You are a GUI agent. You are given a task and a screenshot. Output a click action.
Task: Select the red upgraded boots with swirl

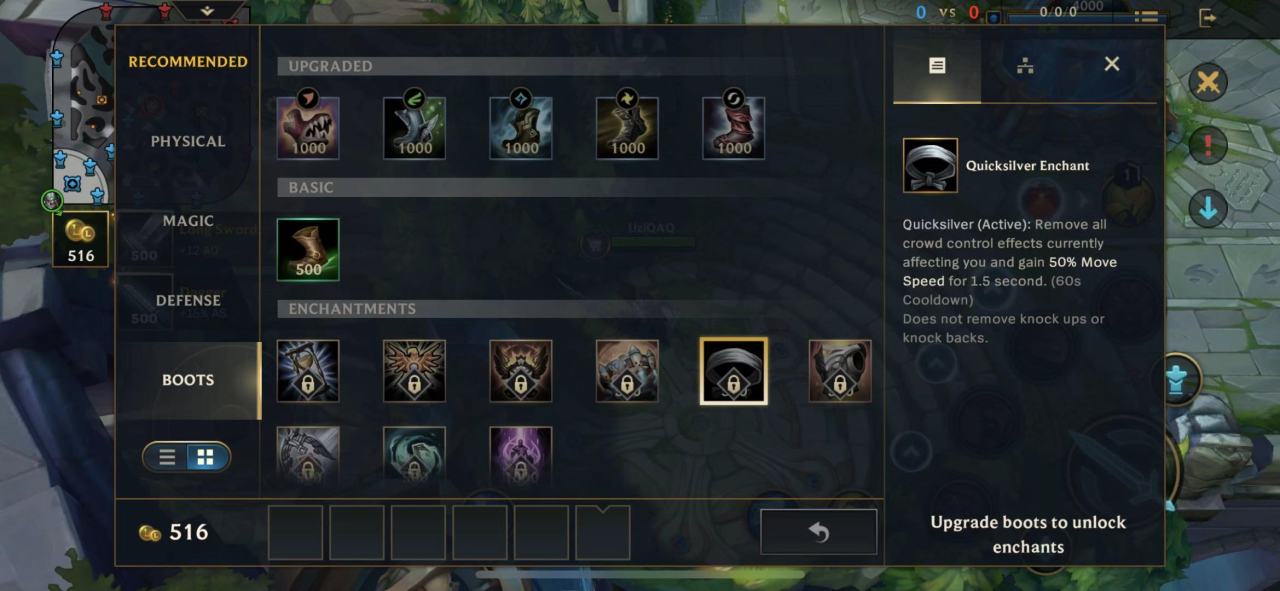(x=734, y=128)
